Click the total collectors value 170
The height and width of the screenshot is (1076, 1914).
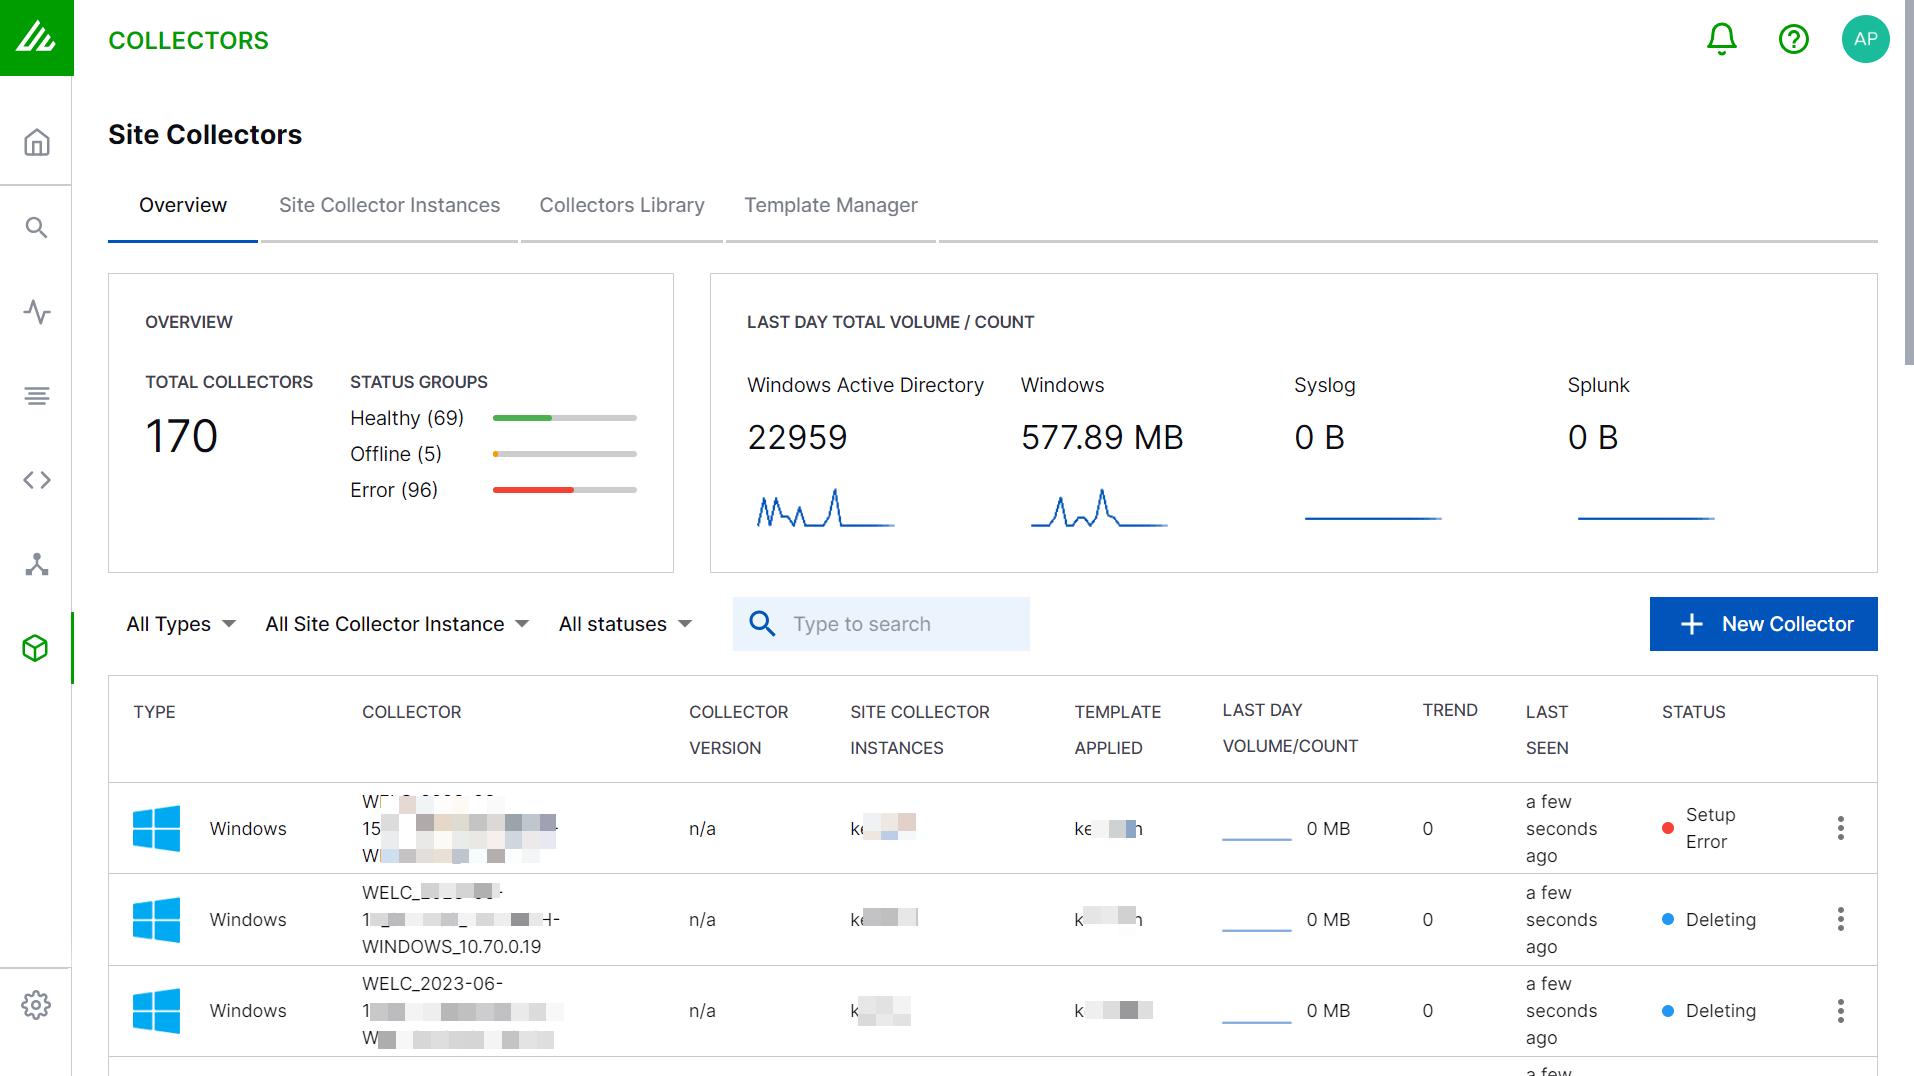click(181, 436)
